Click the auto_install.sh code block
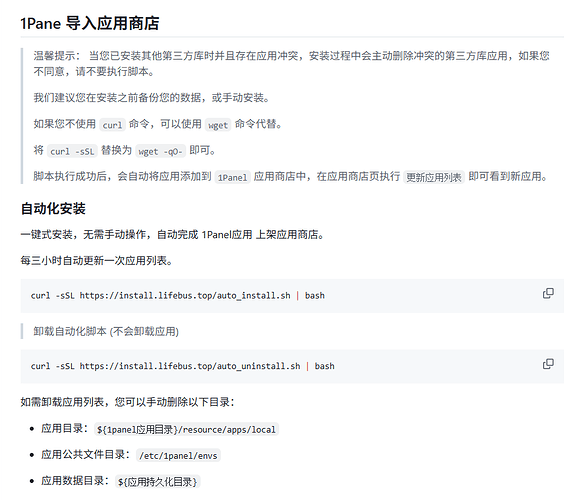The width and height of the screenshot is (585, 500). [292, 296]
